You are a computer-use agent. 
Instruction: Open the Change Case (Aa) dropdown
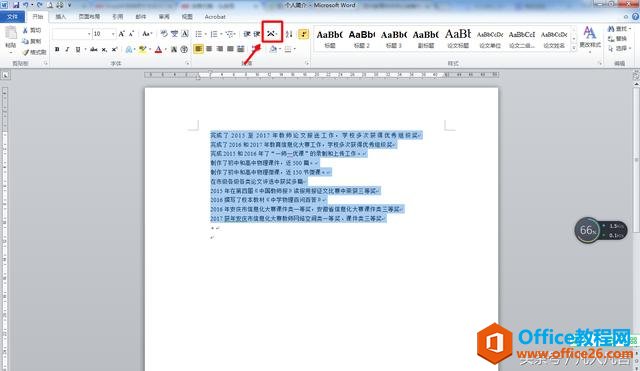(147, 34)
